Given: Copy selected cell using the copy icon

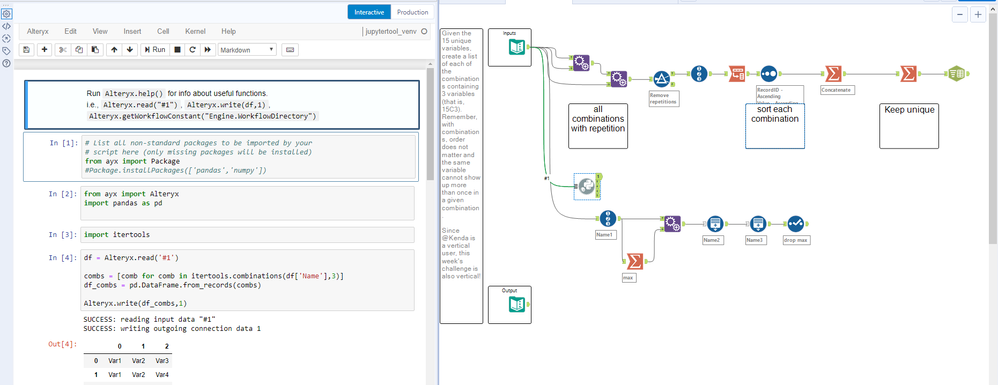Looking at the screenshot, I should pos(79,49).
